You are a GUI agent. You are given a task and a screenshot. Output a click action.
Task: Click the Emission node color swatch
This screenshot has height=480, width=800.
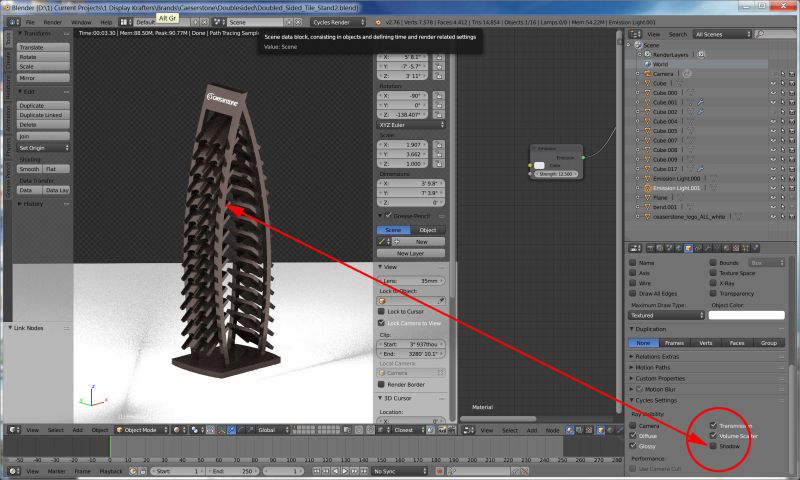539,165
